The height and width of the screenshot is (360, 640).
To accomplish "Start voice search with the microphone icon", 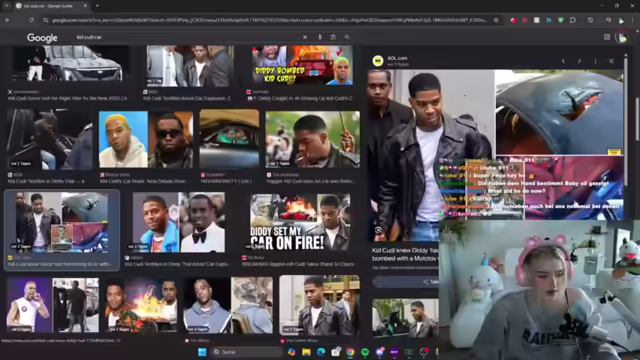I will coord(320,37).
